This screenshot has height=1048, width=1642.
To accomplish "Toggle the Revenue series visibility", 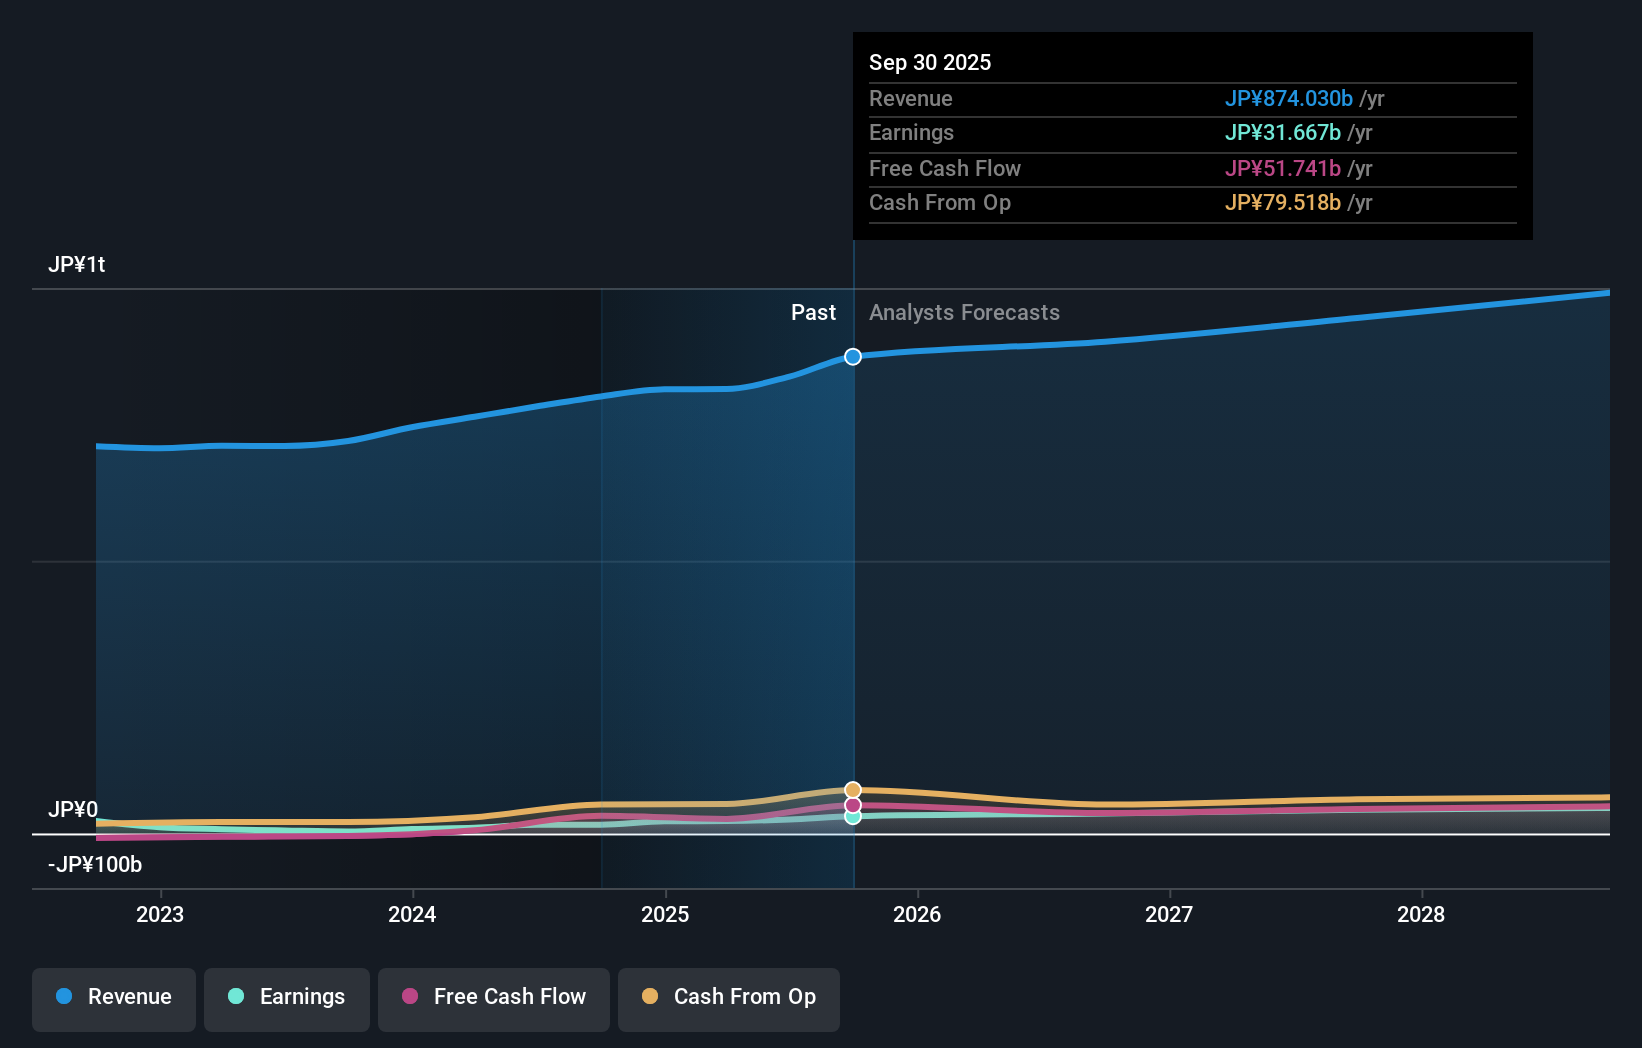I will (113, 997).
